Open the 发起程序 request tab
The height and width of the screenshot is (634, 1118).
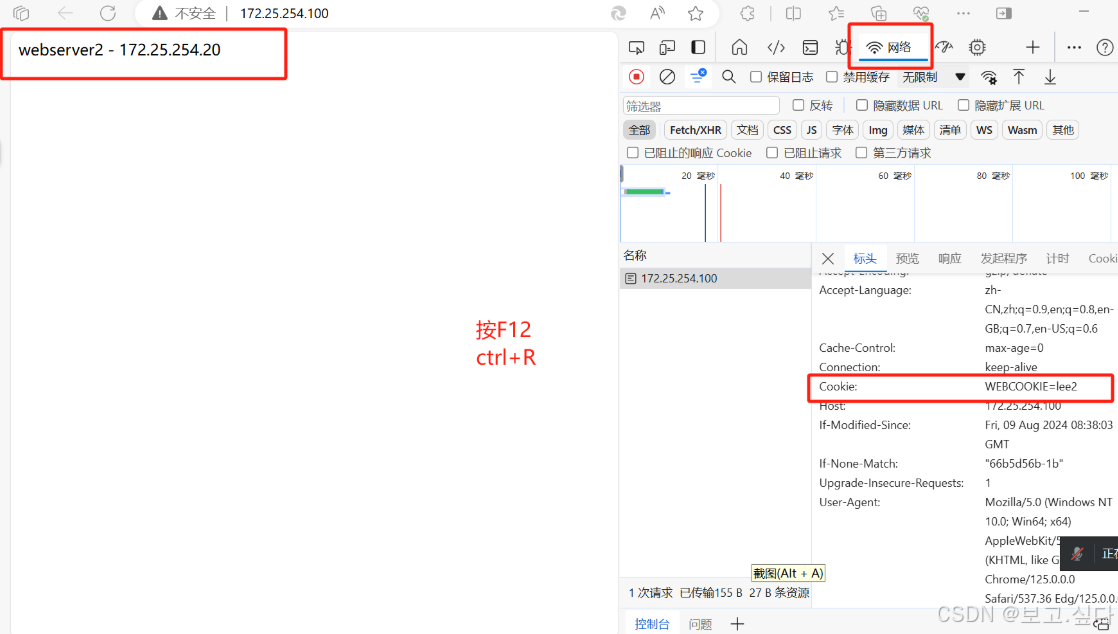tap(1003, 258)
